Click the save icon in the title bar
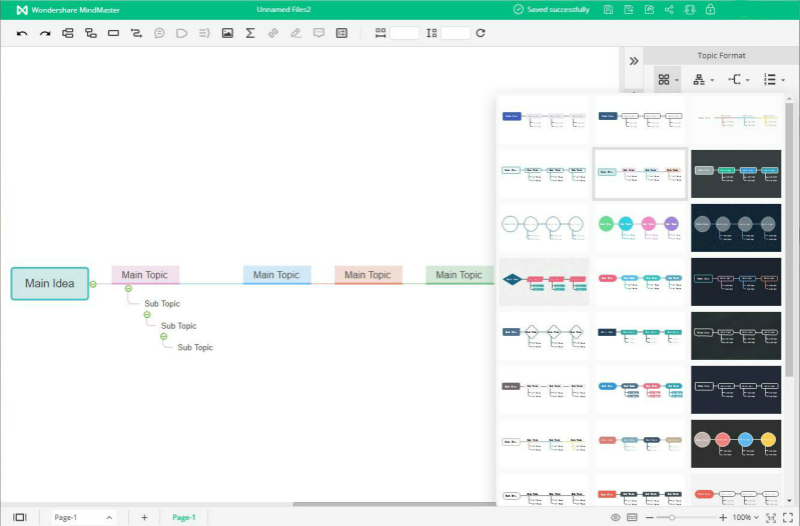 click(x=606, y=9)
